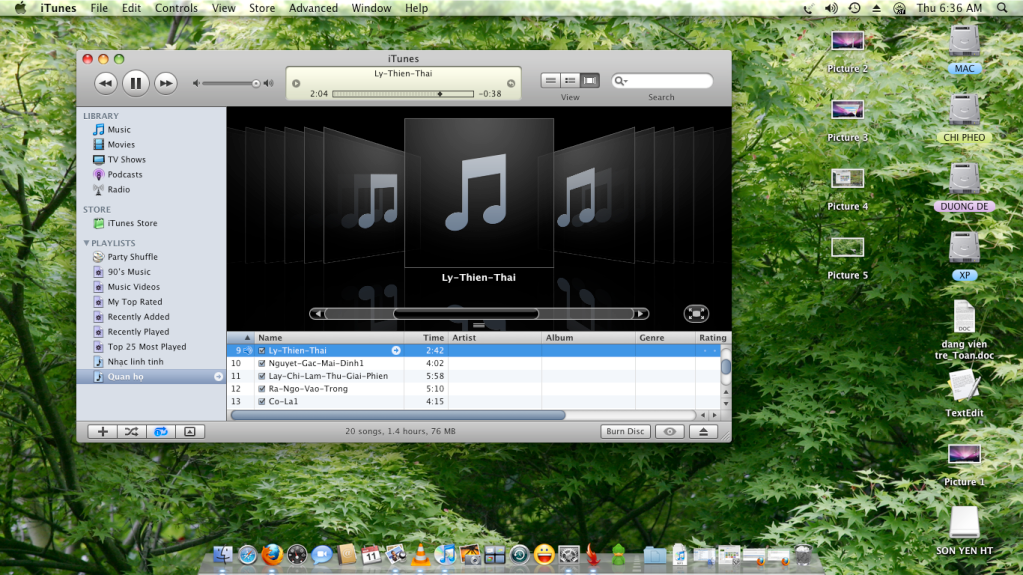Open TV Shows in sidebar
Screen dimensions: 1023x575
tap(127, 159)
